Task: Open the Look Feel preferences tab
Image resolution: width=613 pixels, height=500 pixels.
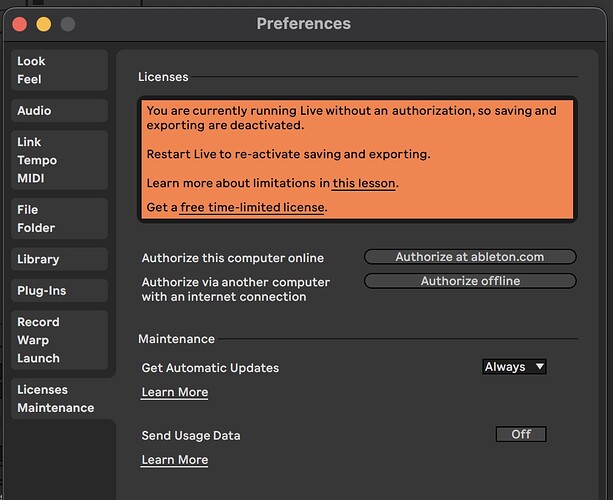Action: 59,70
